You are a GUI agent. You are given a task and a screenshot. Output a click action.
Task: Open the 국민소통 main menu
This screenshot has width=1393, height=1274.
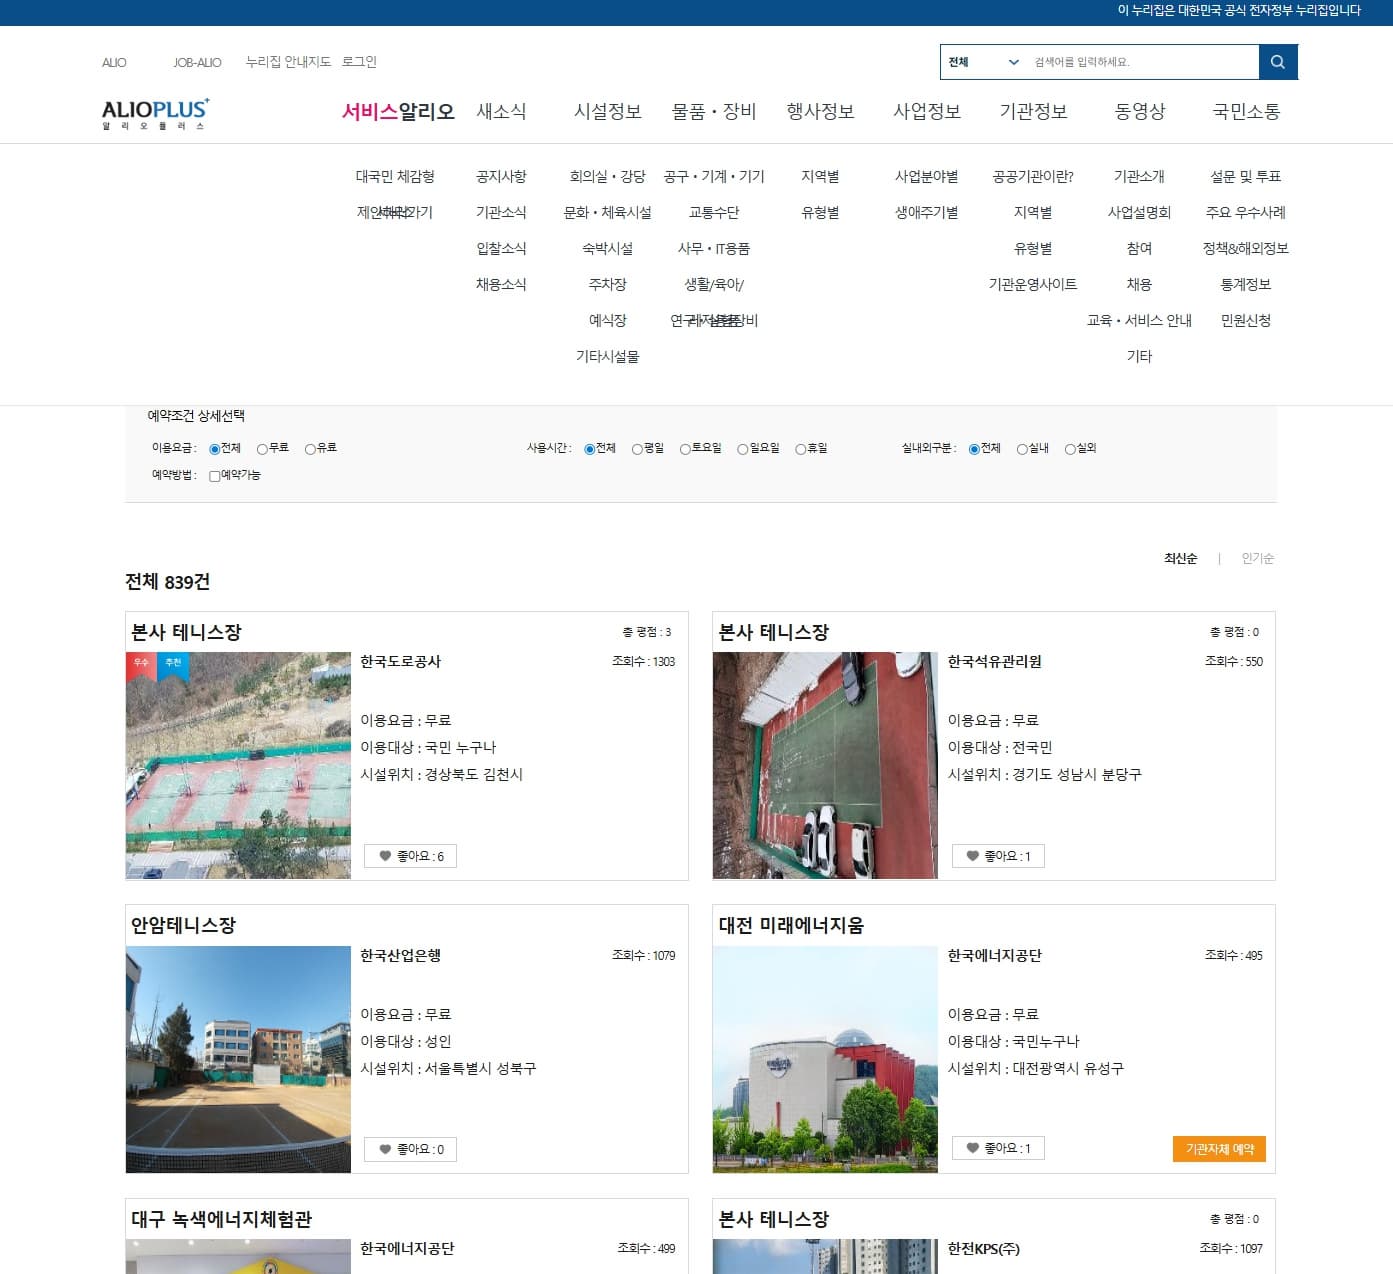1246,111
